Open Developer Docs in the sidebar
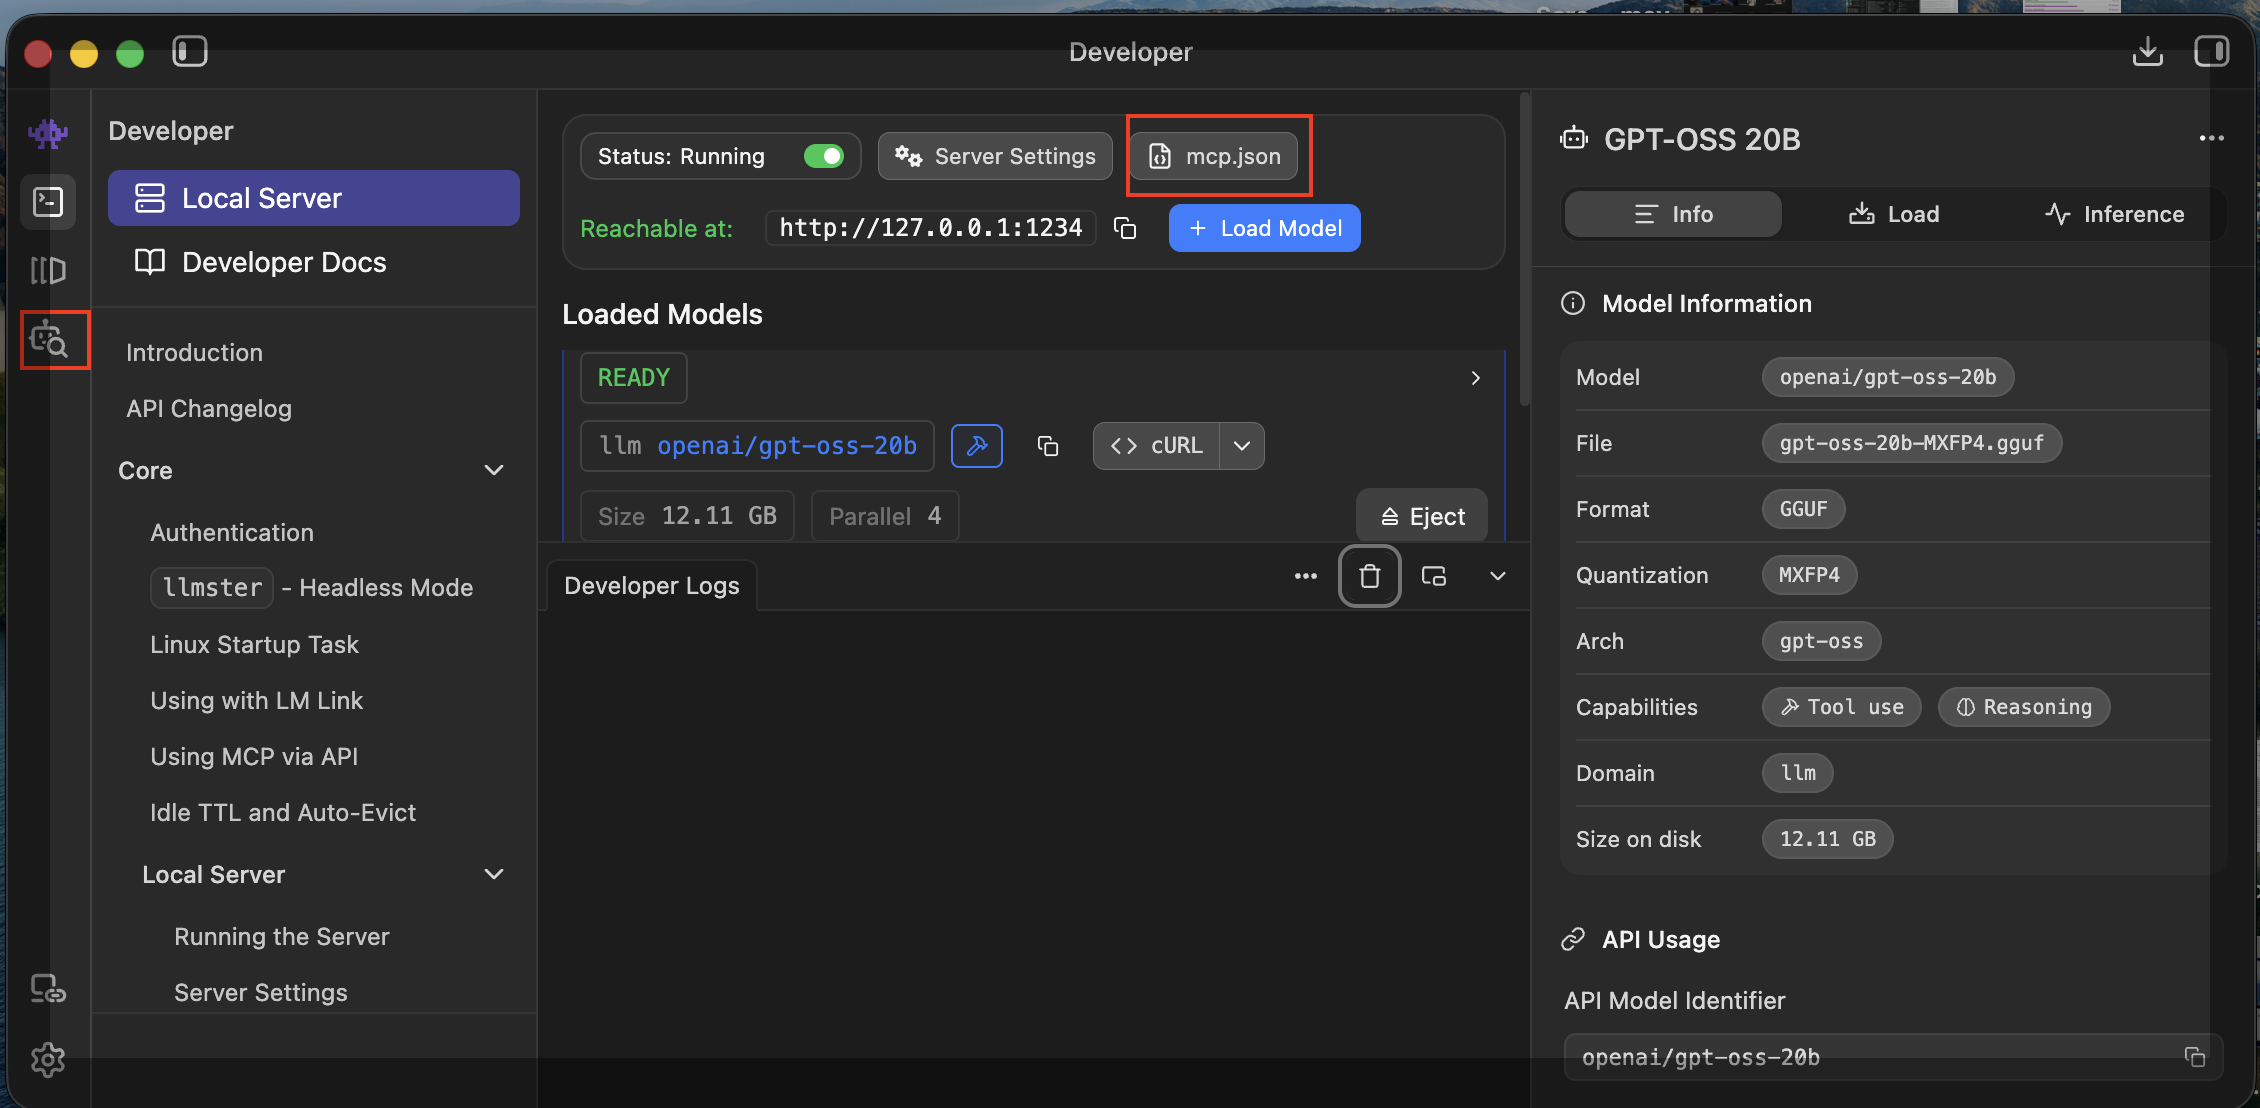 point(314,262)
